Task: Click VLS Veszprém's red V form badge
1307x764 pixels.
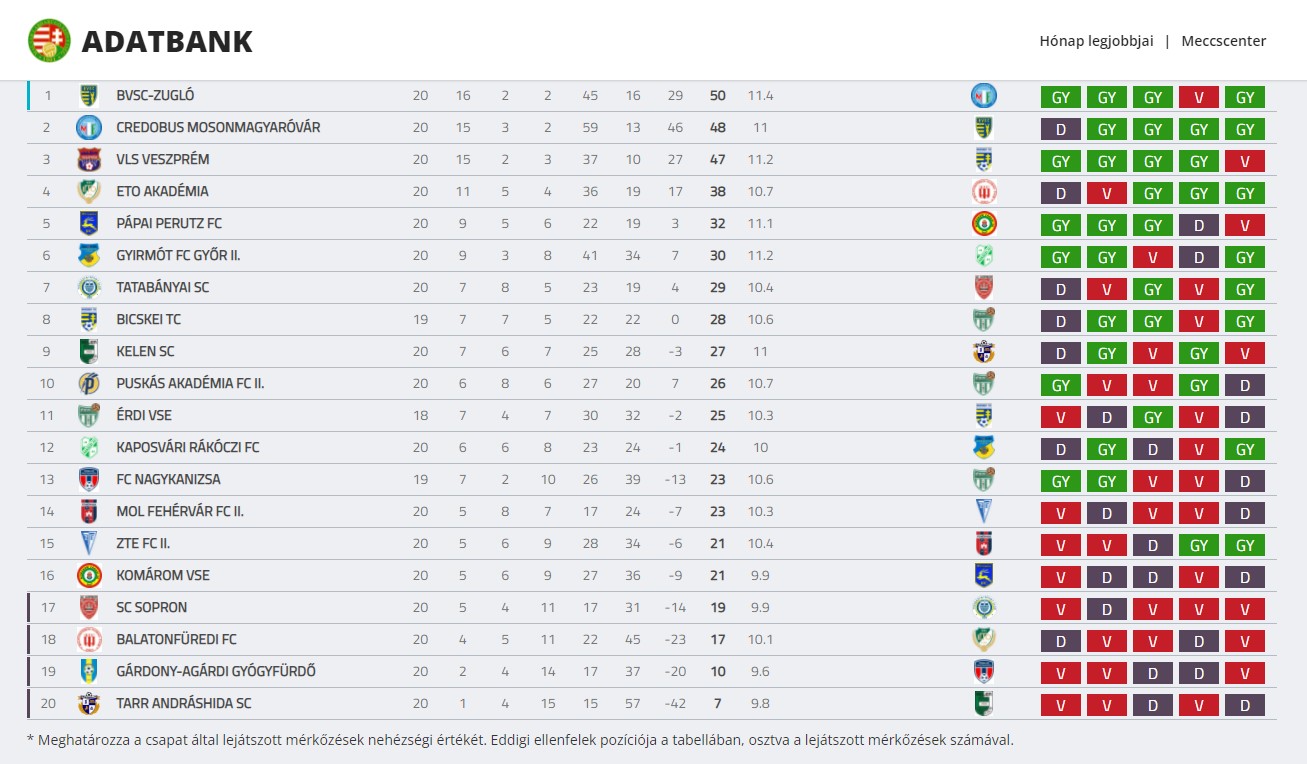Action: click(1245, 161)
